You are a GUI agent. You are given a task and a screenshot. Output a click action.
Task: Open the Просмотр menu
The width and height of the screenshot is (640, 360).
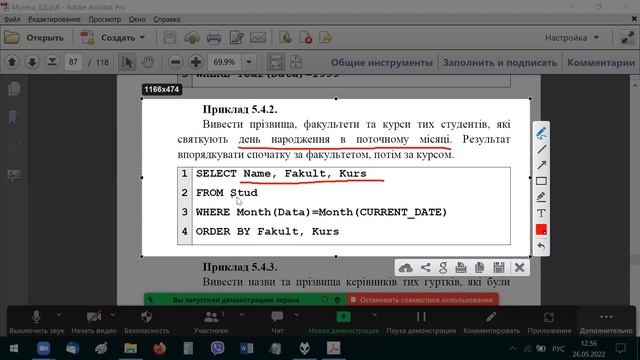point(105,19)
